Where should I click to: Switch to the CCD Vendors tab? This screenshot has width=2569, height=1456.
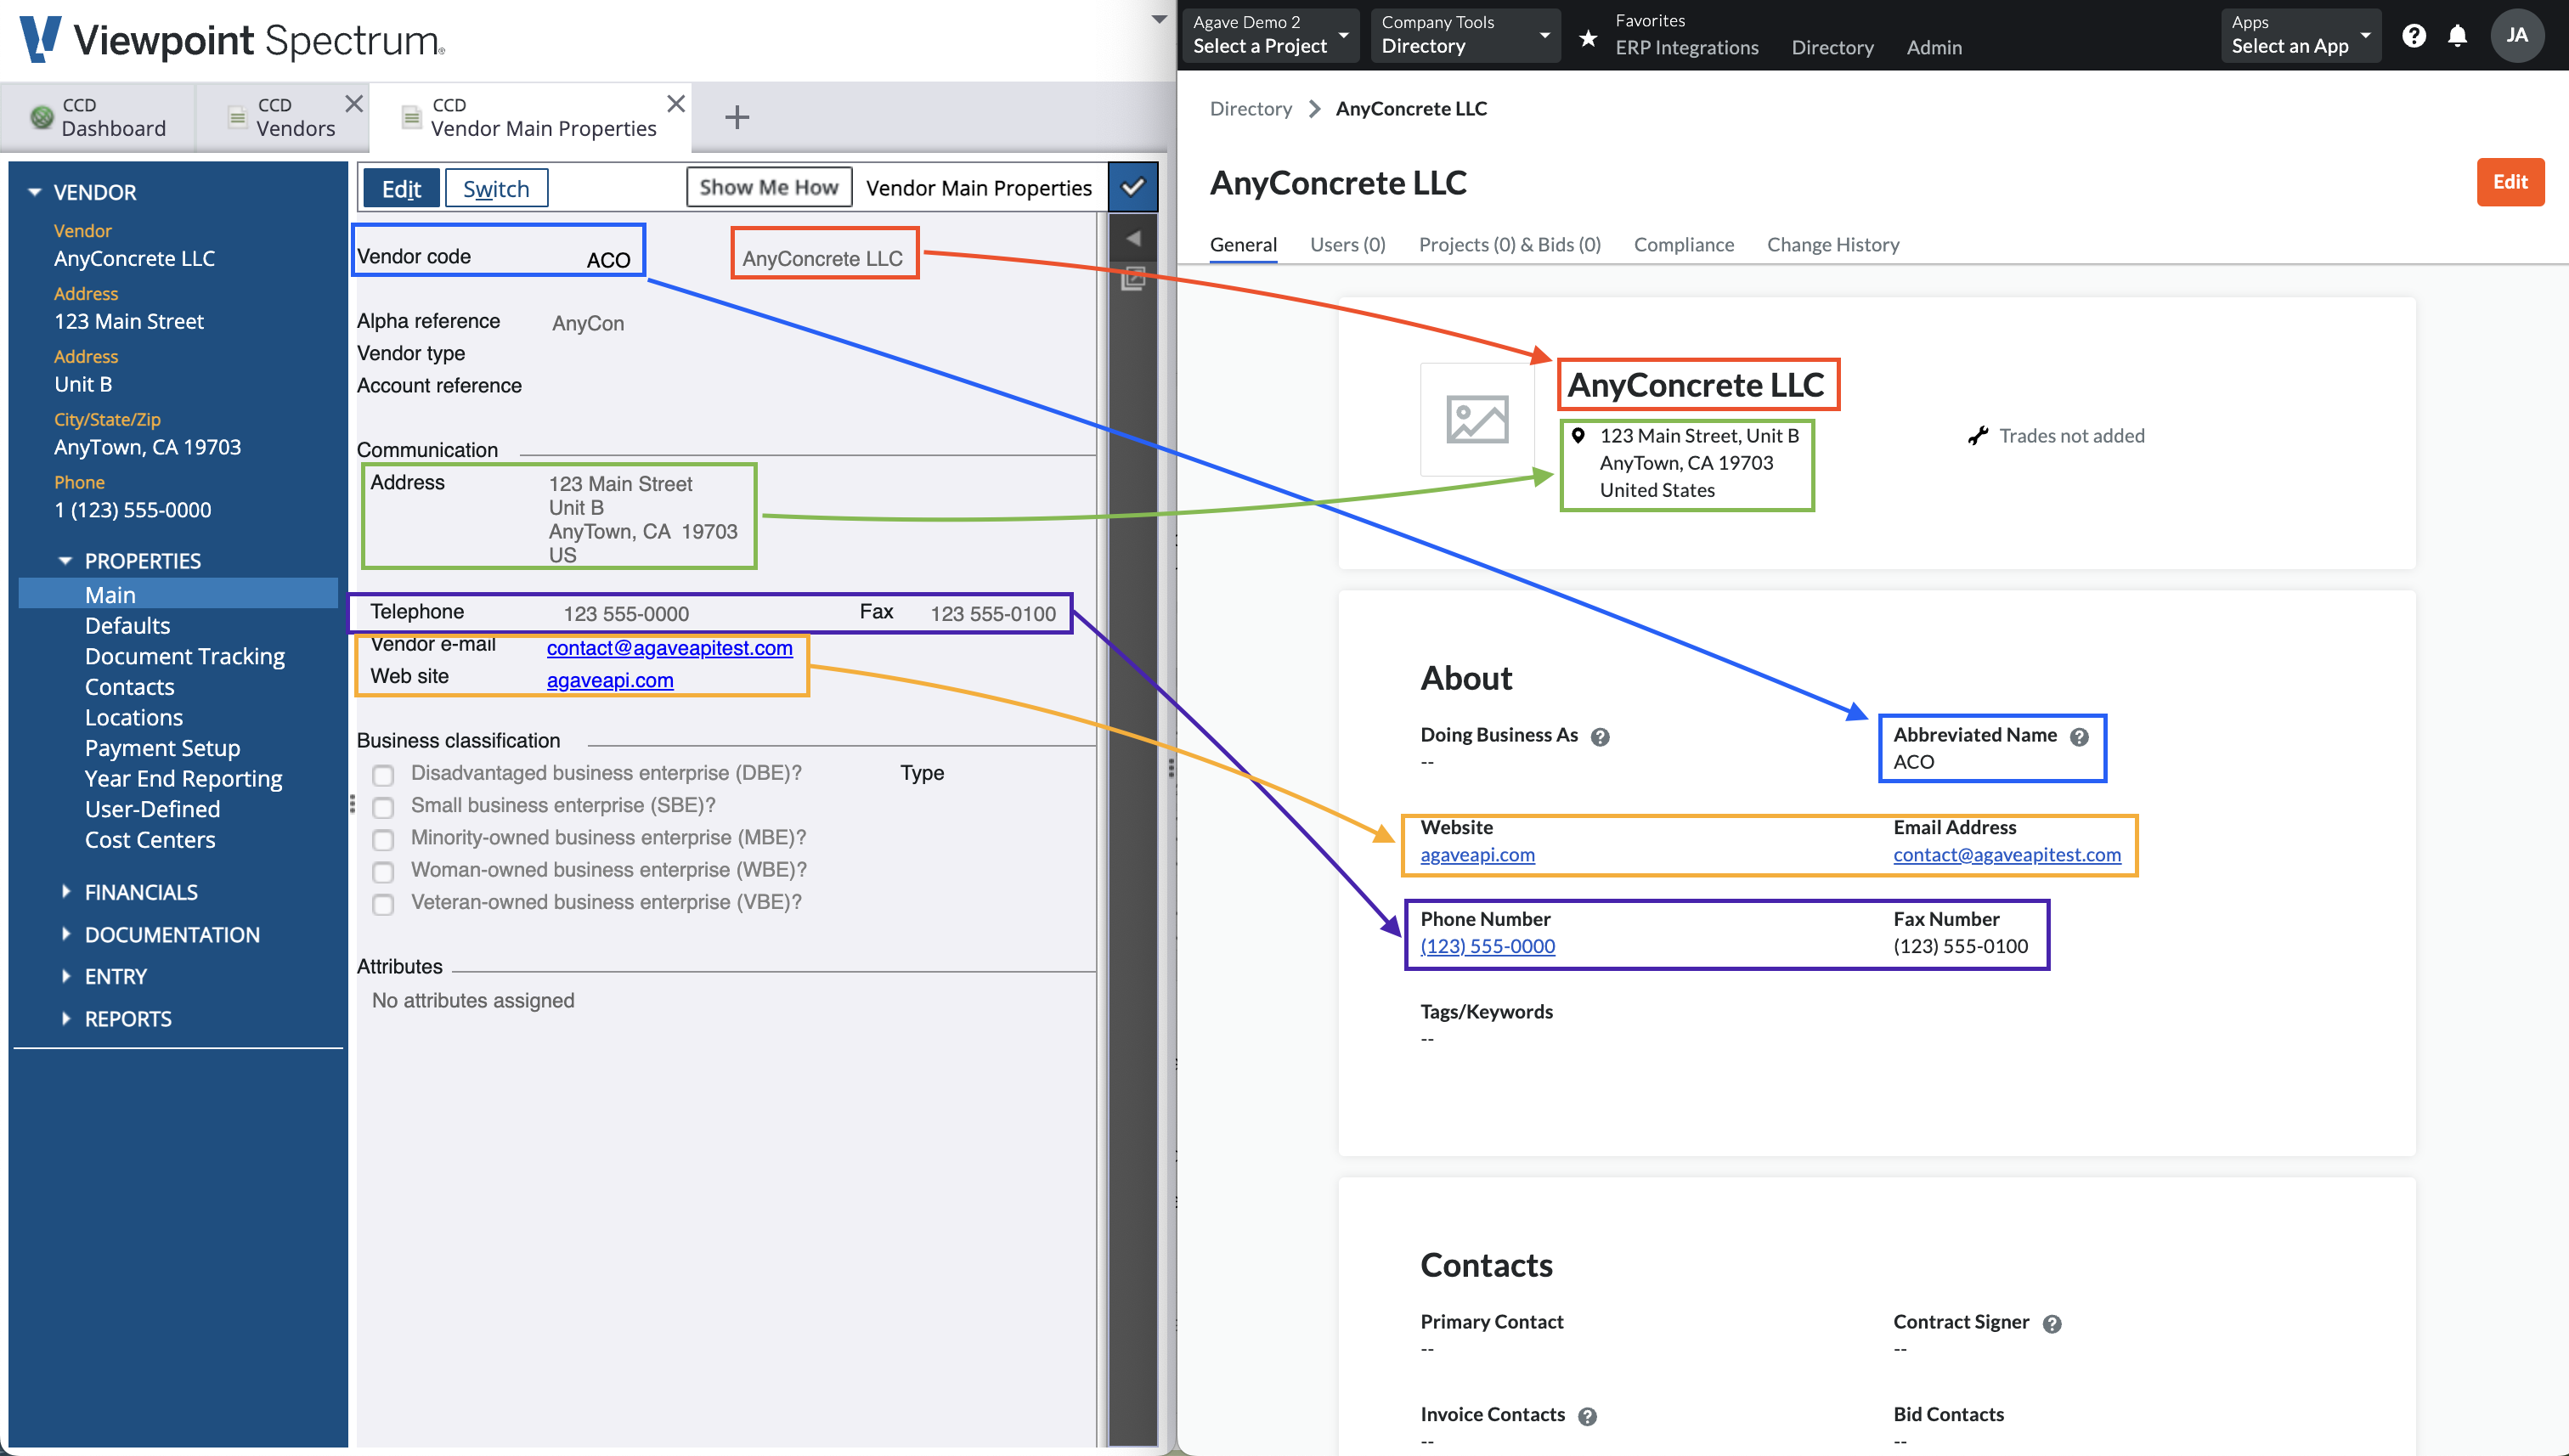(x=282, y=117)
